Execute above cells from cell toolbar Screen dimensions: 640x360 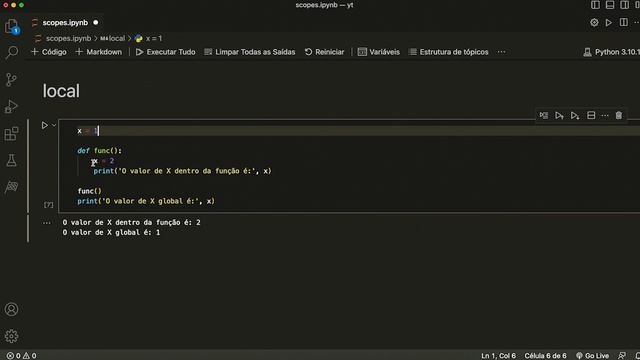pos(559,116)
